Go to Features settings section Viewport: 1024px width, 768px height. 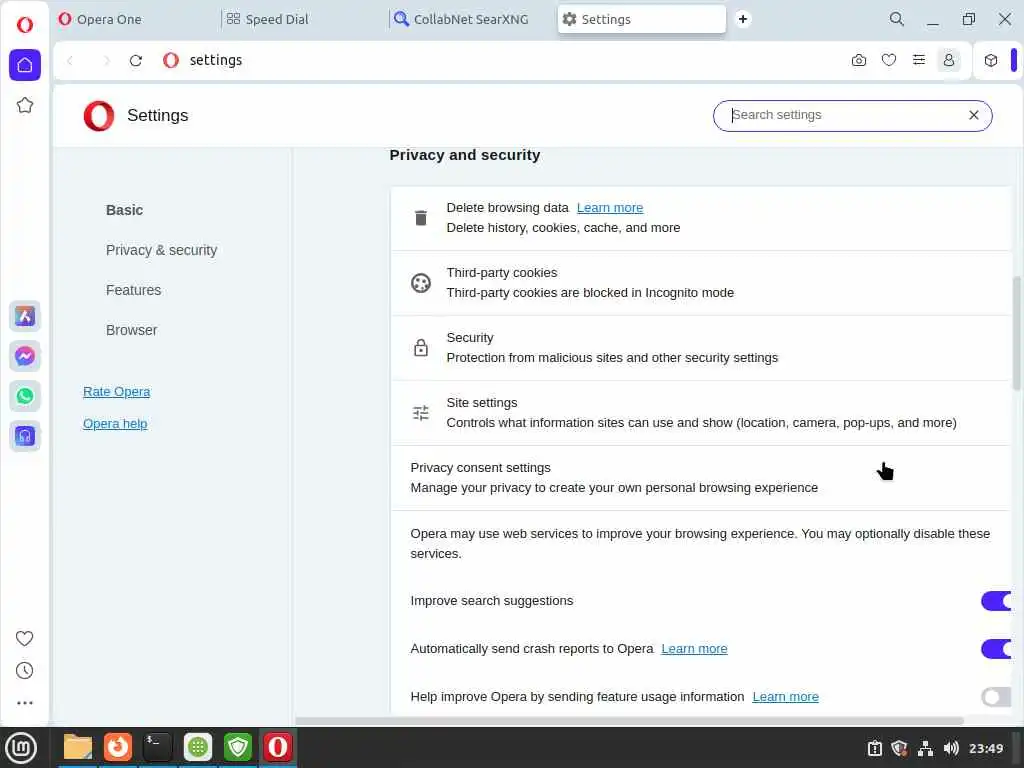click(133, 290)
